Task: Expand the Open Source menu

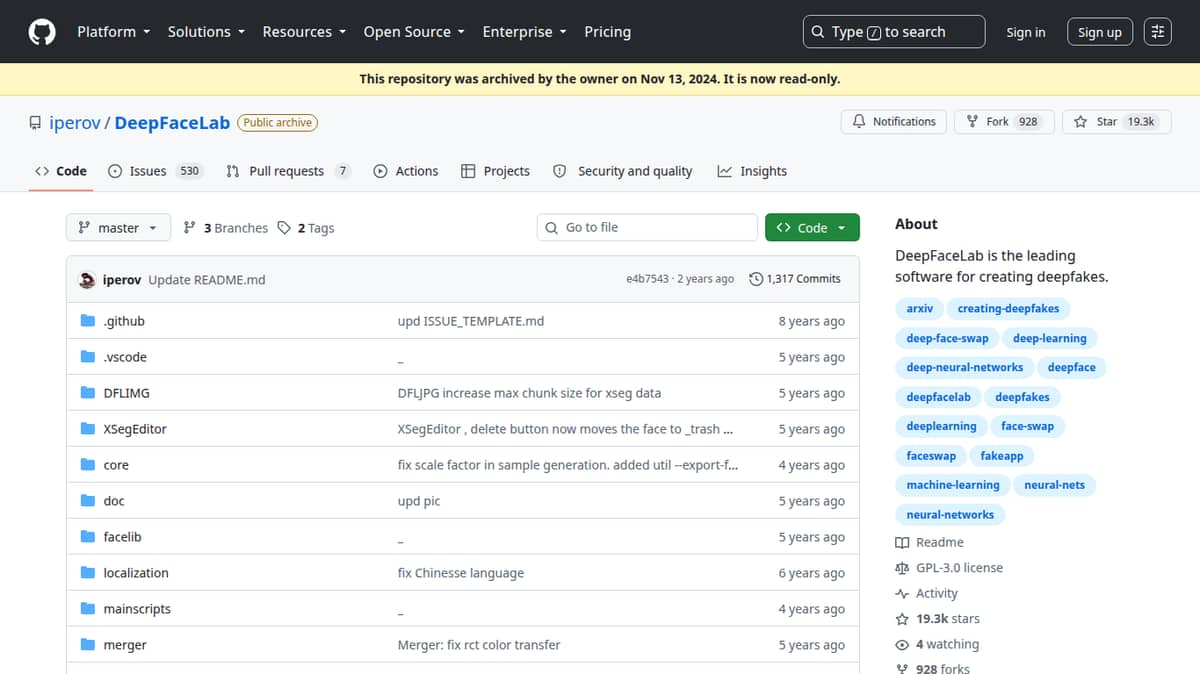Action: [414, 32]
